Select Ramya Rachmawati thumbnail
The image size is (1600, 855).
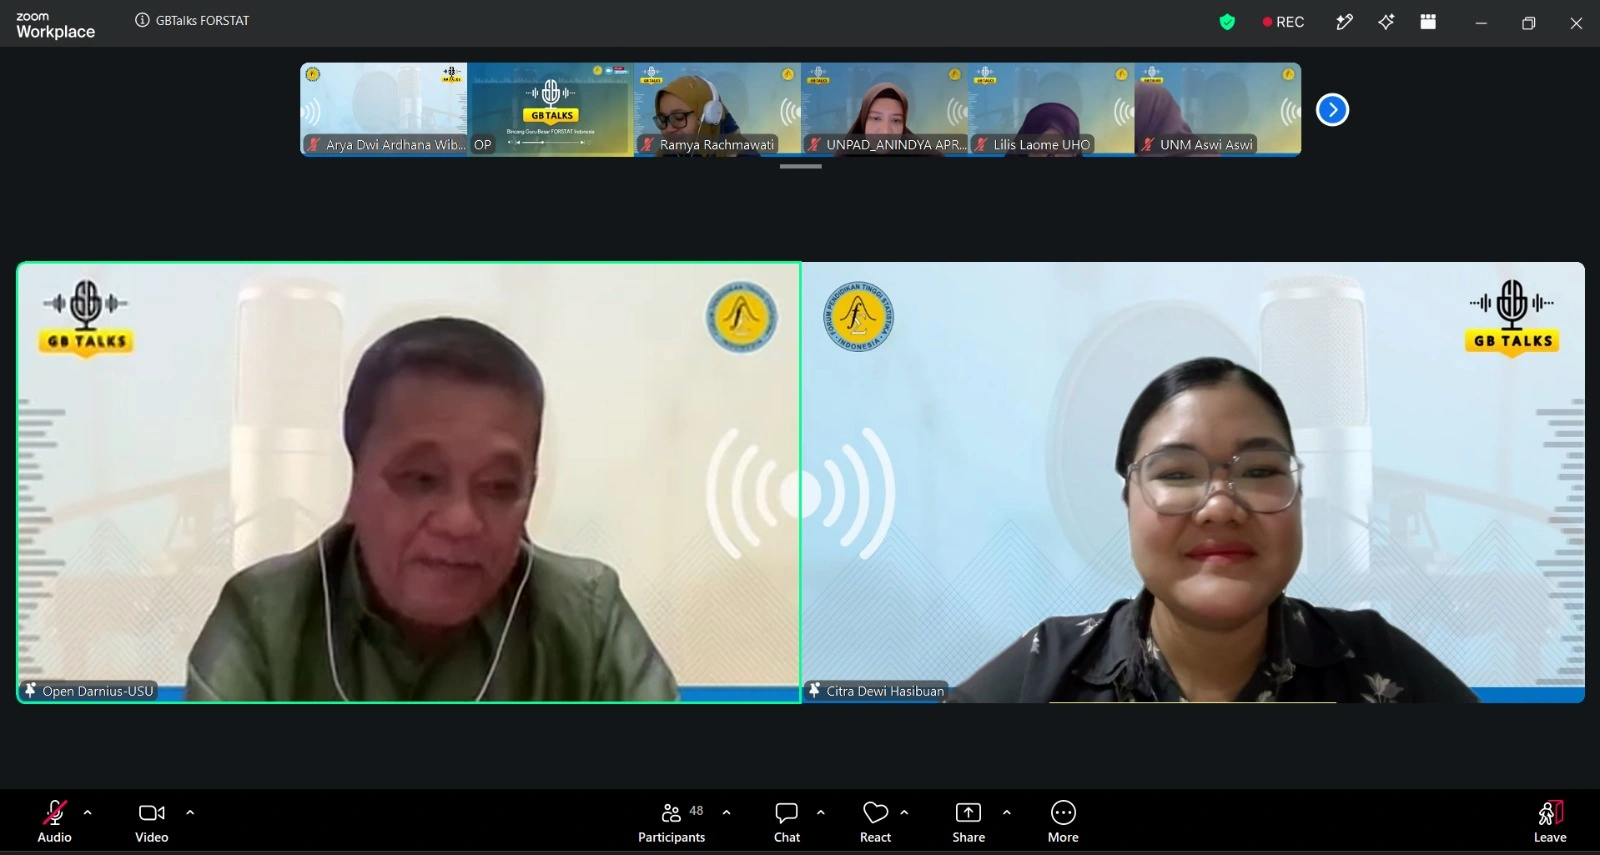click(x=717, y=109)
